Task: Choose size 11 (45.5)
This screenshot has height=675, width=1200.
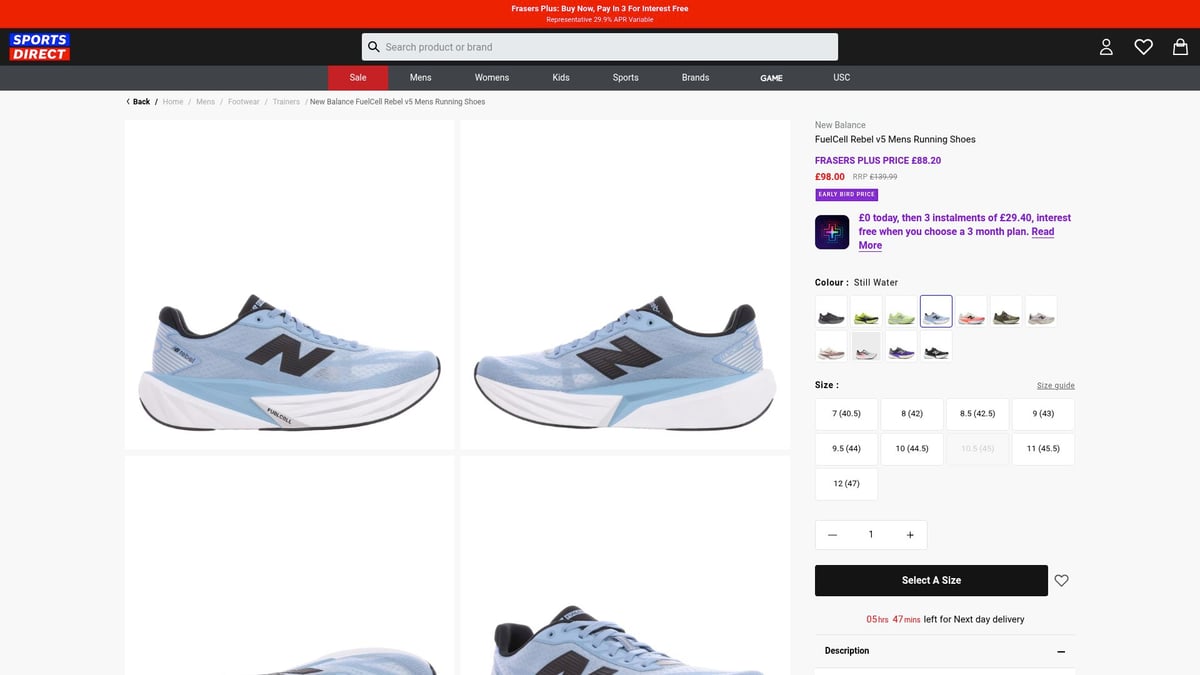Action: 1043,449
